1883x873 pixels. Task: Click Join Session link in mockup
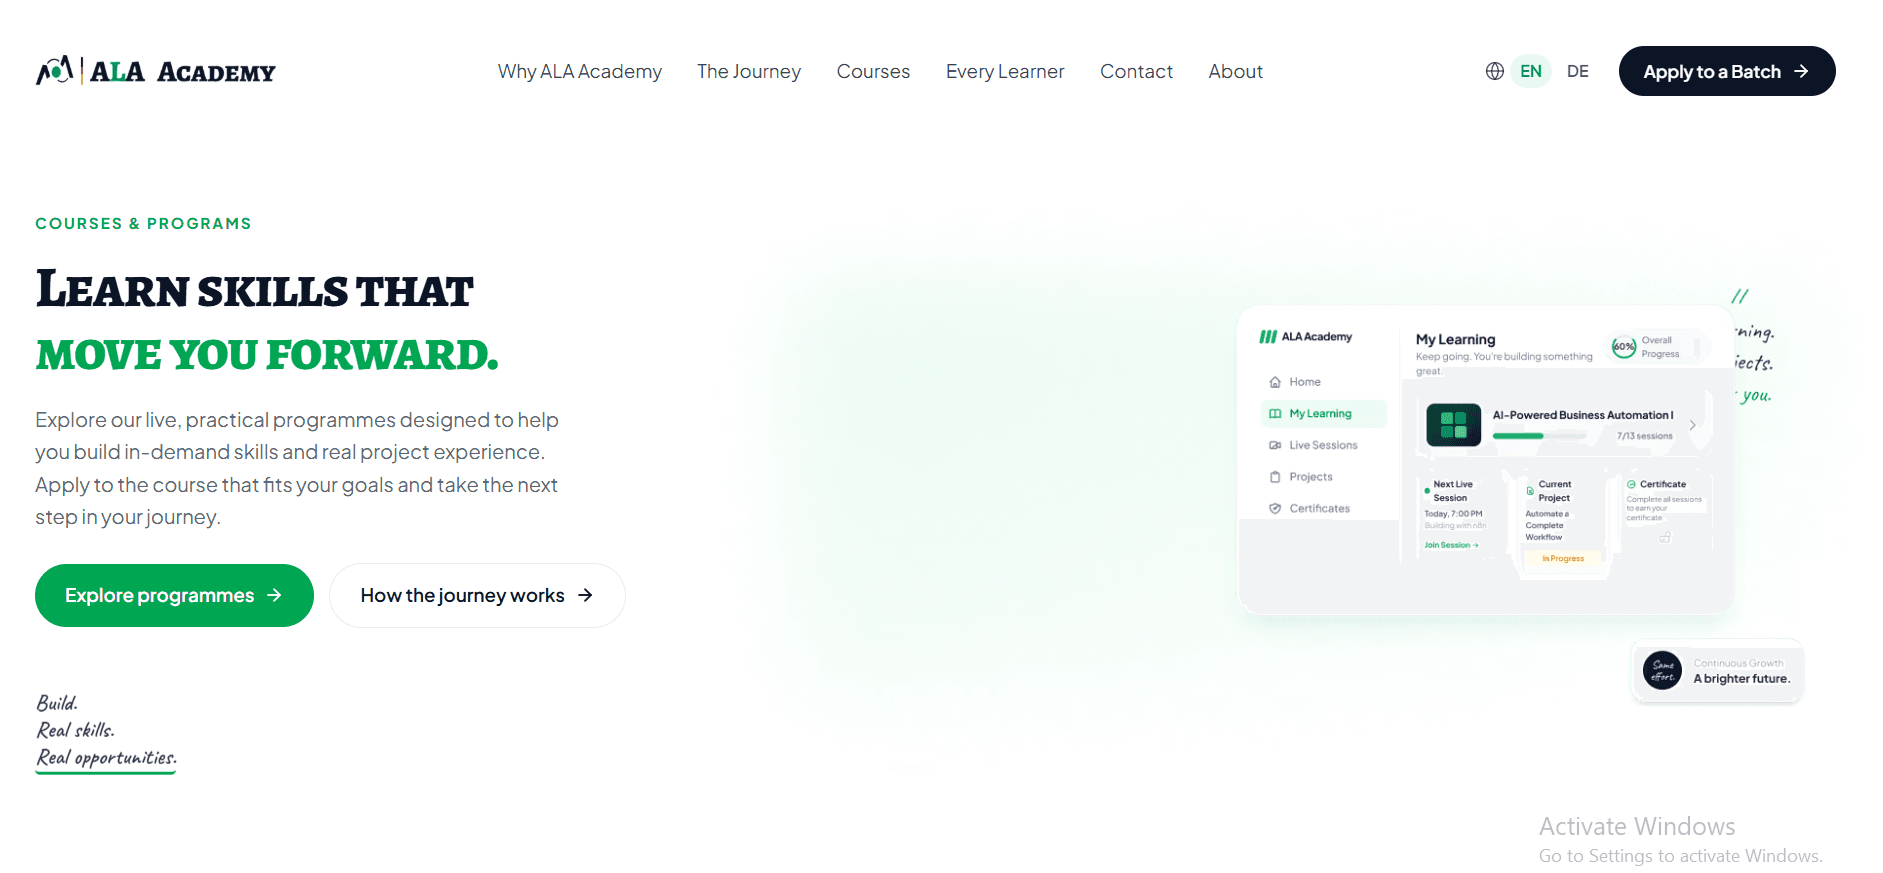(1451, 545)
